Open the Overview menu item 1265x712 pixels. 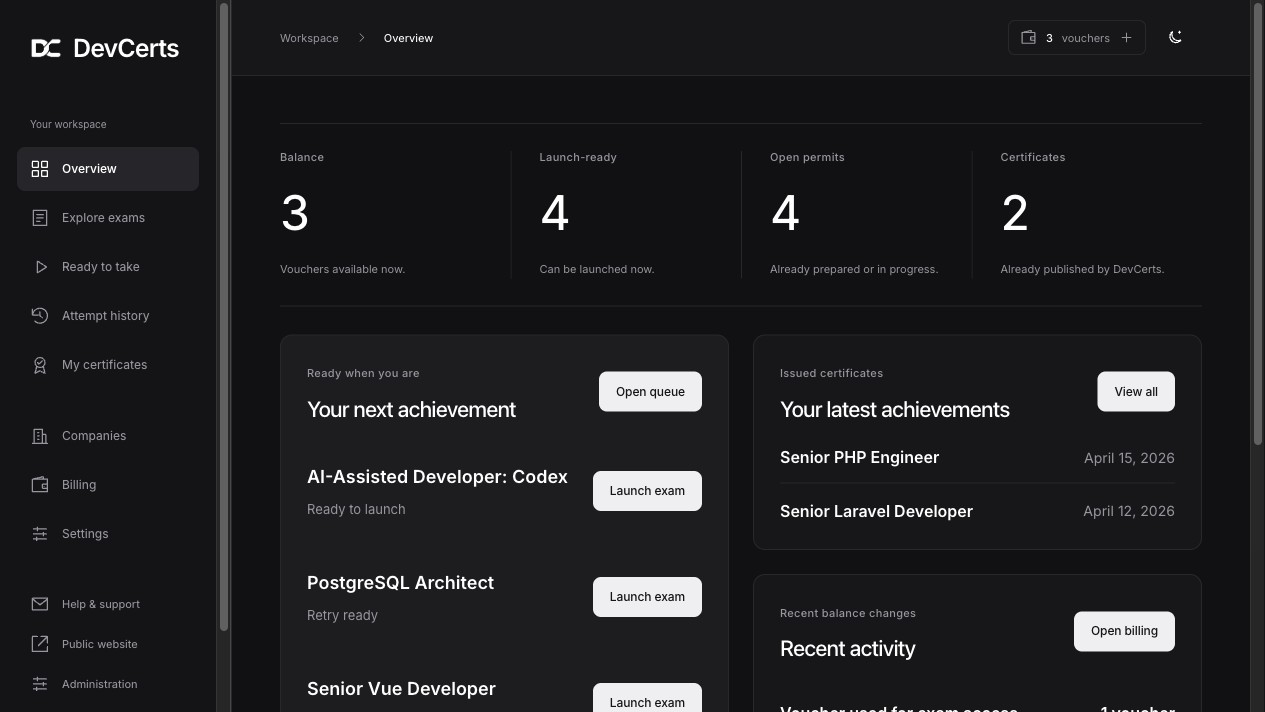[x=108, y=169]
